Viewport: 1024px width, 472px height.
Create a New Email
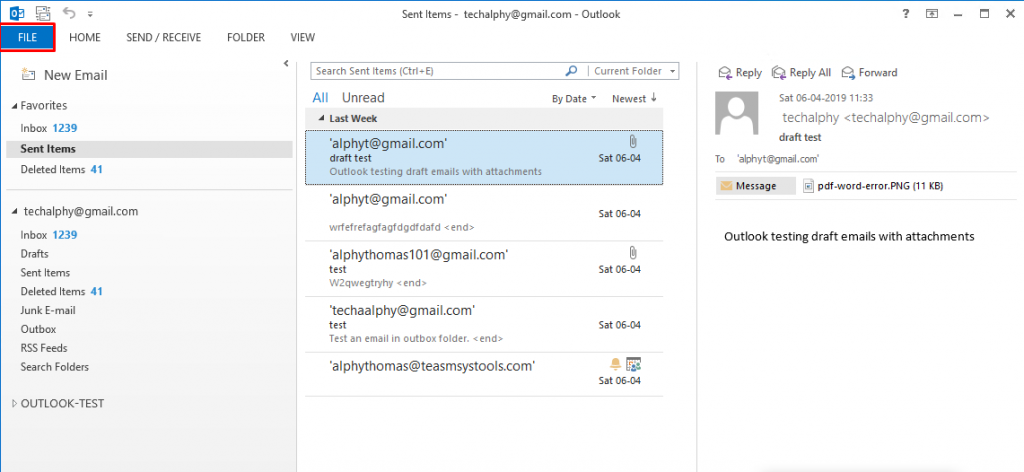click(x=64, y=75)
